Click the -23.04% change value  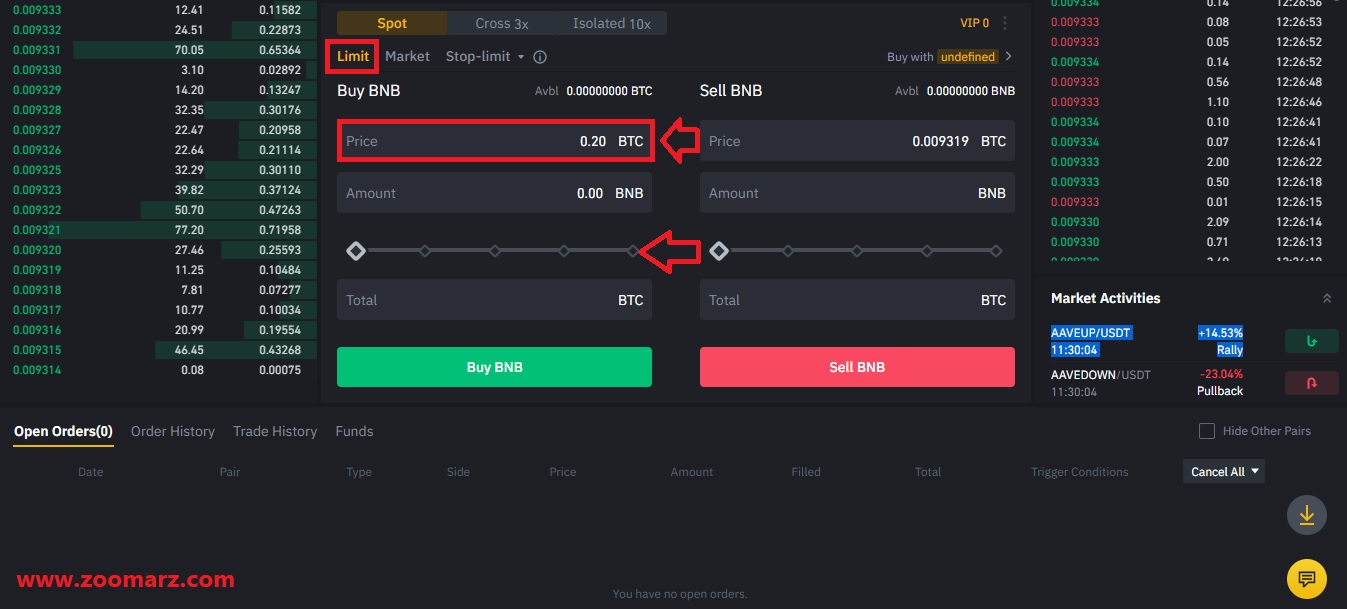1220,374
